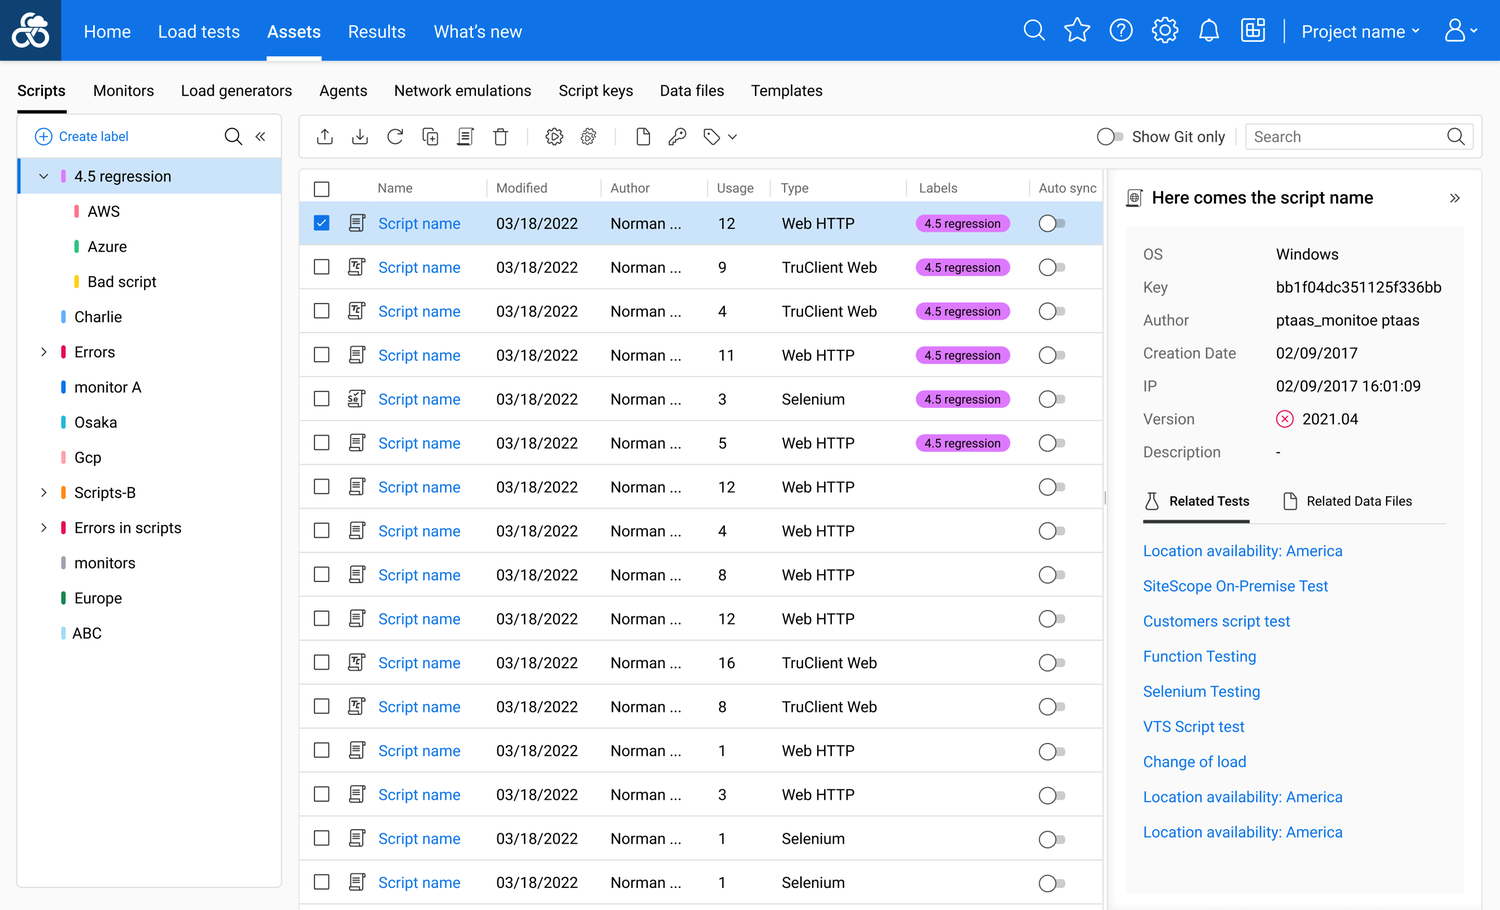Screen dimensions: 1500x910
Task: Click the key icon in the toolbar
Action: [x=677, y=137]
